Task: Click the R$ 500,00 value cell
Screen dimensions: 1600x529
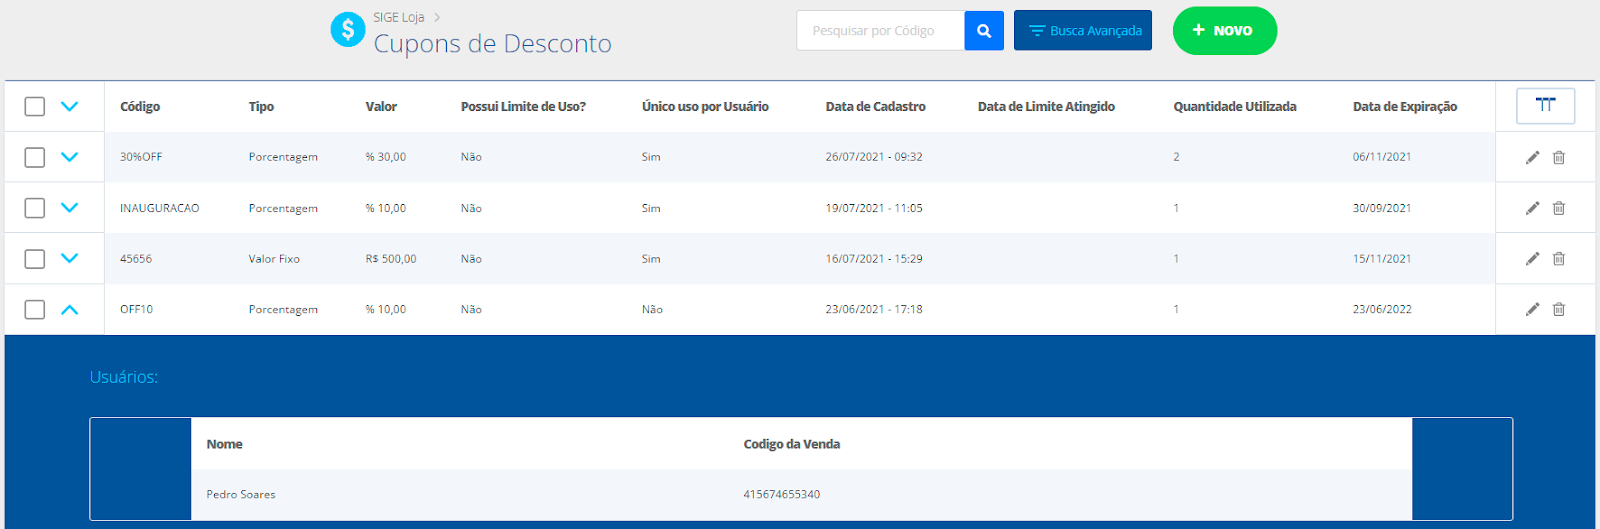Action: [x=391, y=259]
